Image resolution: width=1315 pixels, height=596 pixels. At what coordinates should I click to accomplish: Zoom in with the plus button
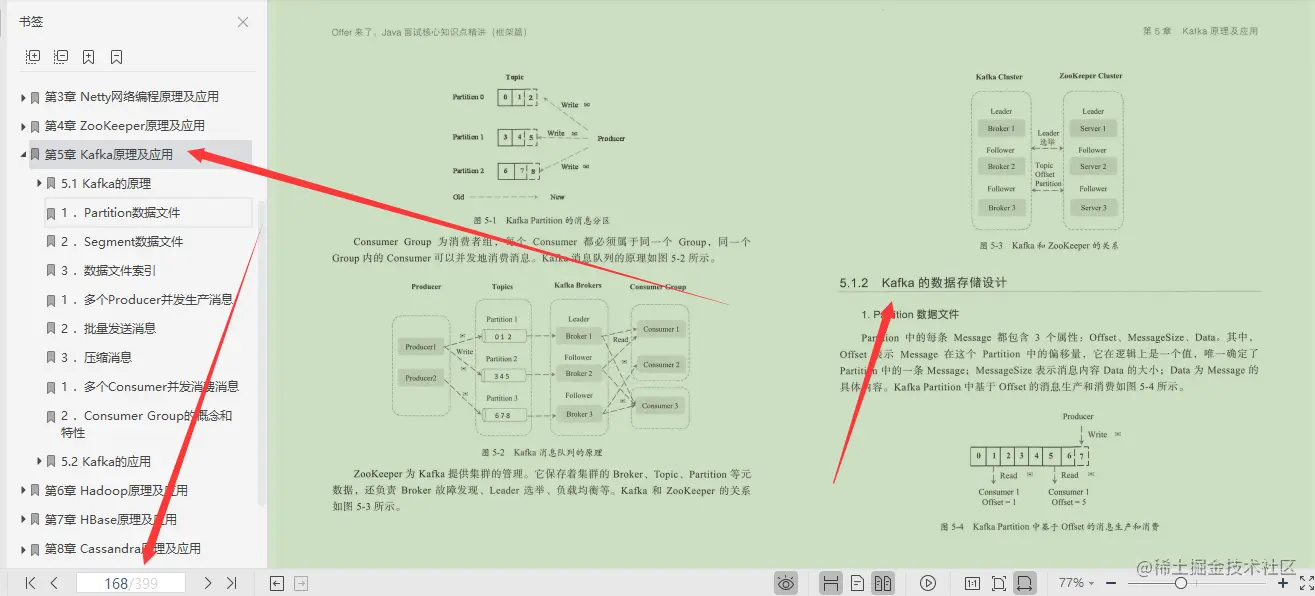1283,583
